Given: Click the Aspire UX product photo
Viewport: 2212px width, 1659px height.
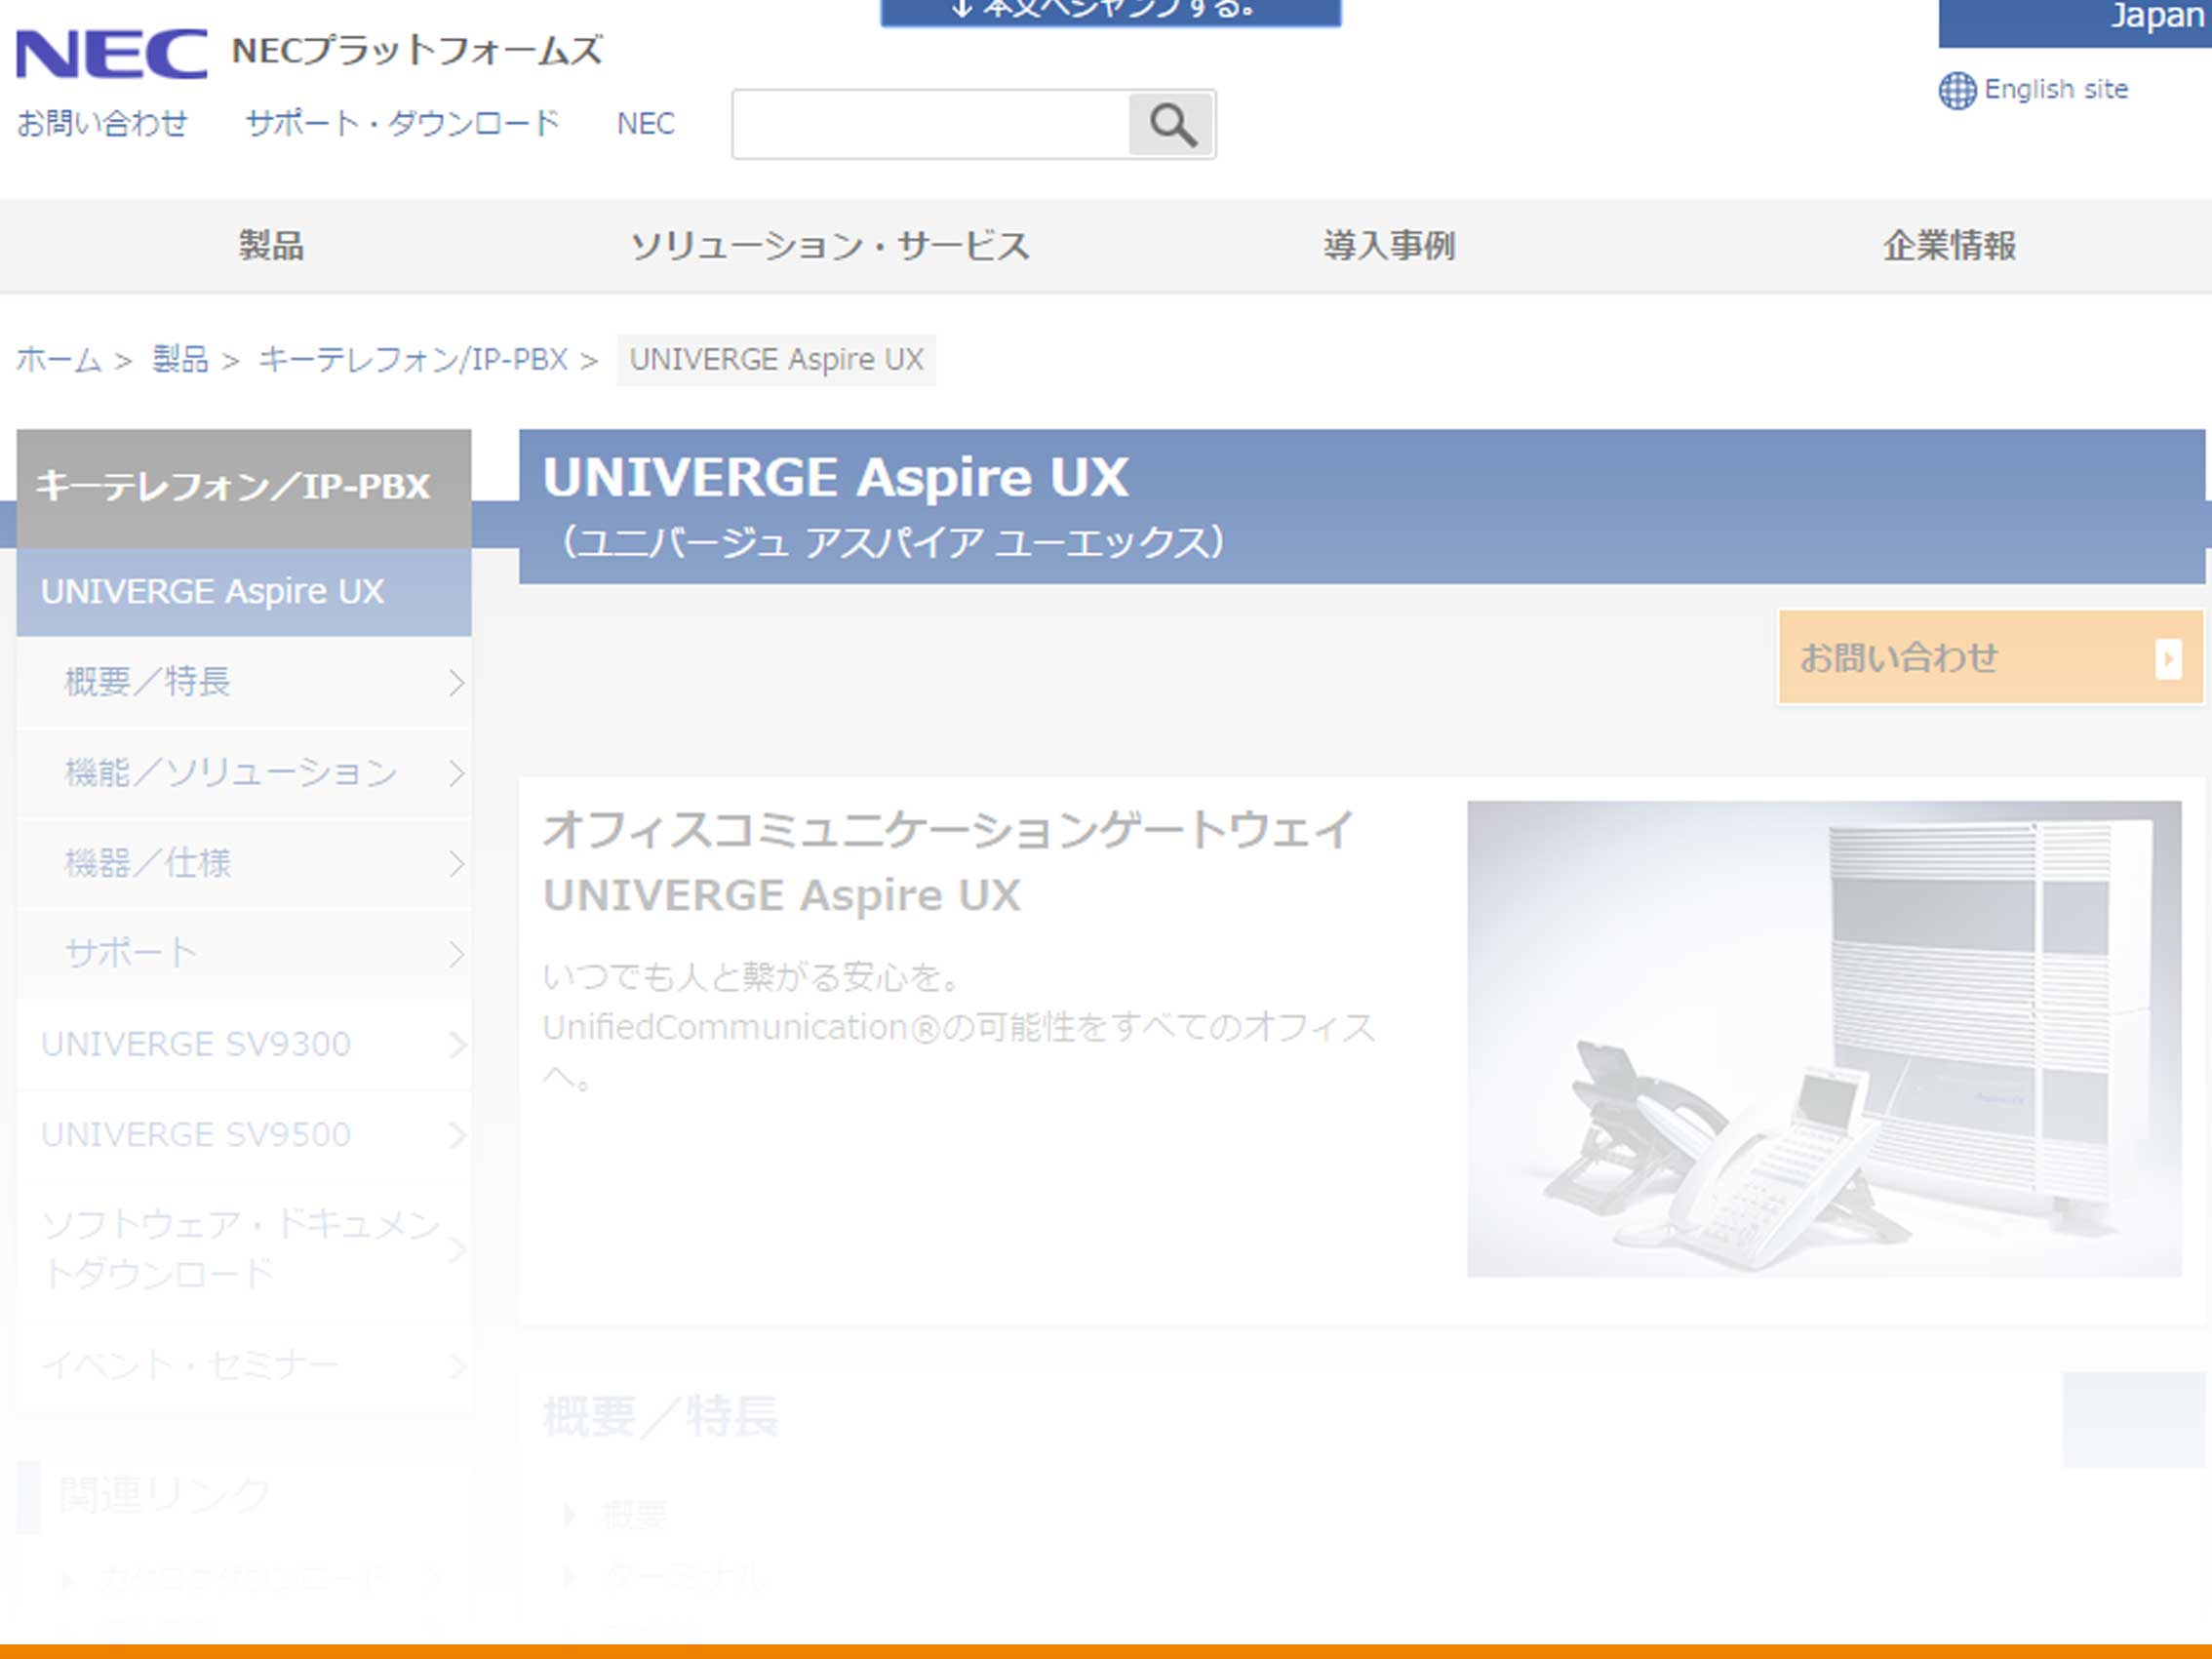Looking at the screenshot, I should pyautogui.click(x=1824, y=1039).
